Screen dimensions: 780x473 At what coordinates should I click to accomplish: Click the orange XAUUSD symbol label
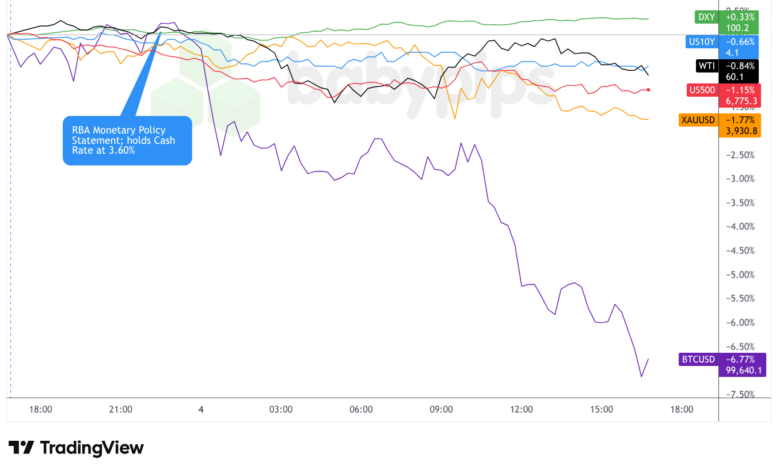click(695, 120)
